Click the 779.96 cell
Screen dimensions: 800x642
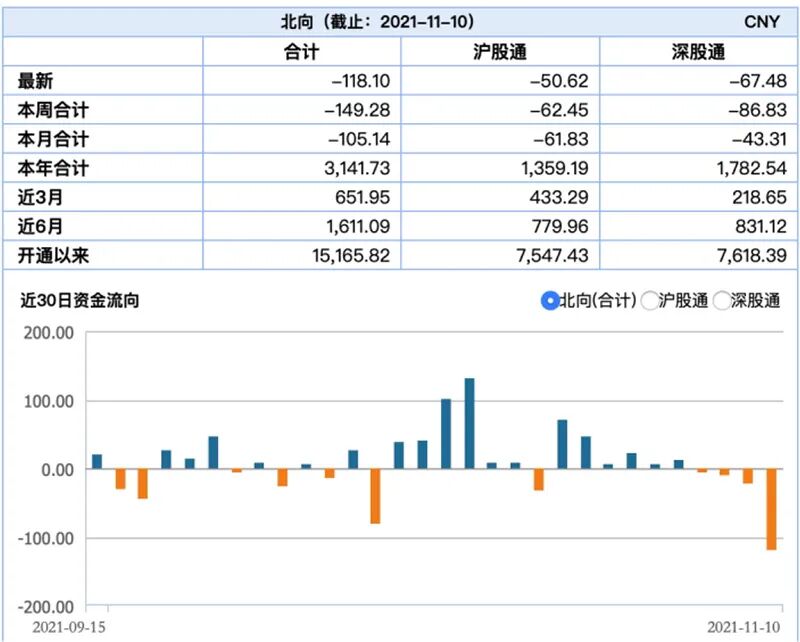pyautogui.click(x=560, y=226)
